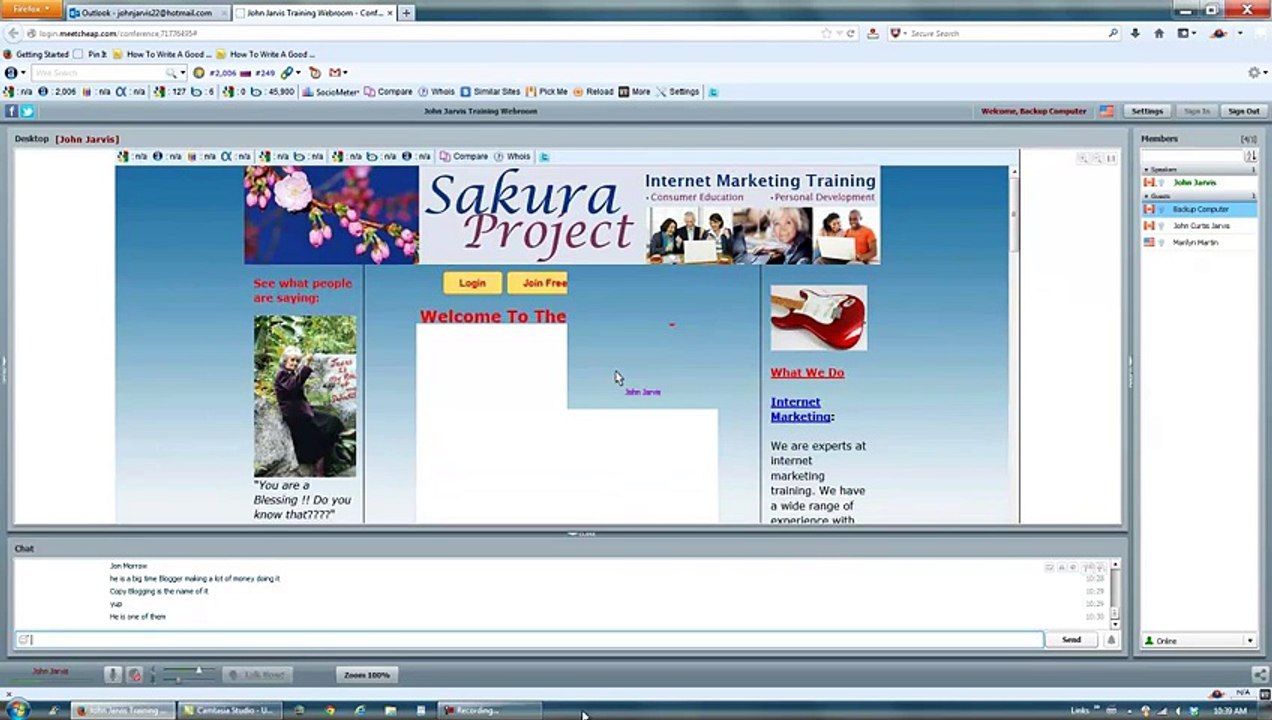Click the Sign Out button

click(1243, 111)
